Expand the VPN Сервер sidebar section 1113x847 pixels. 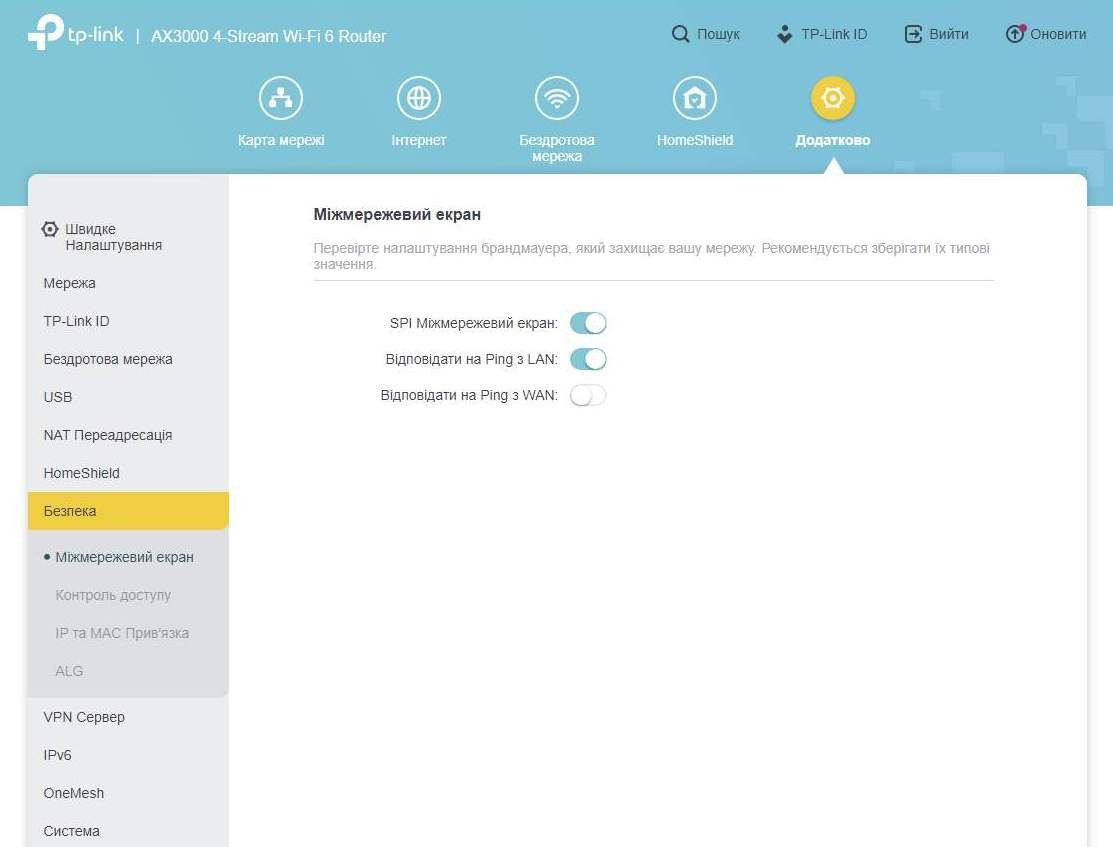(84, 717)
